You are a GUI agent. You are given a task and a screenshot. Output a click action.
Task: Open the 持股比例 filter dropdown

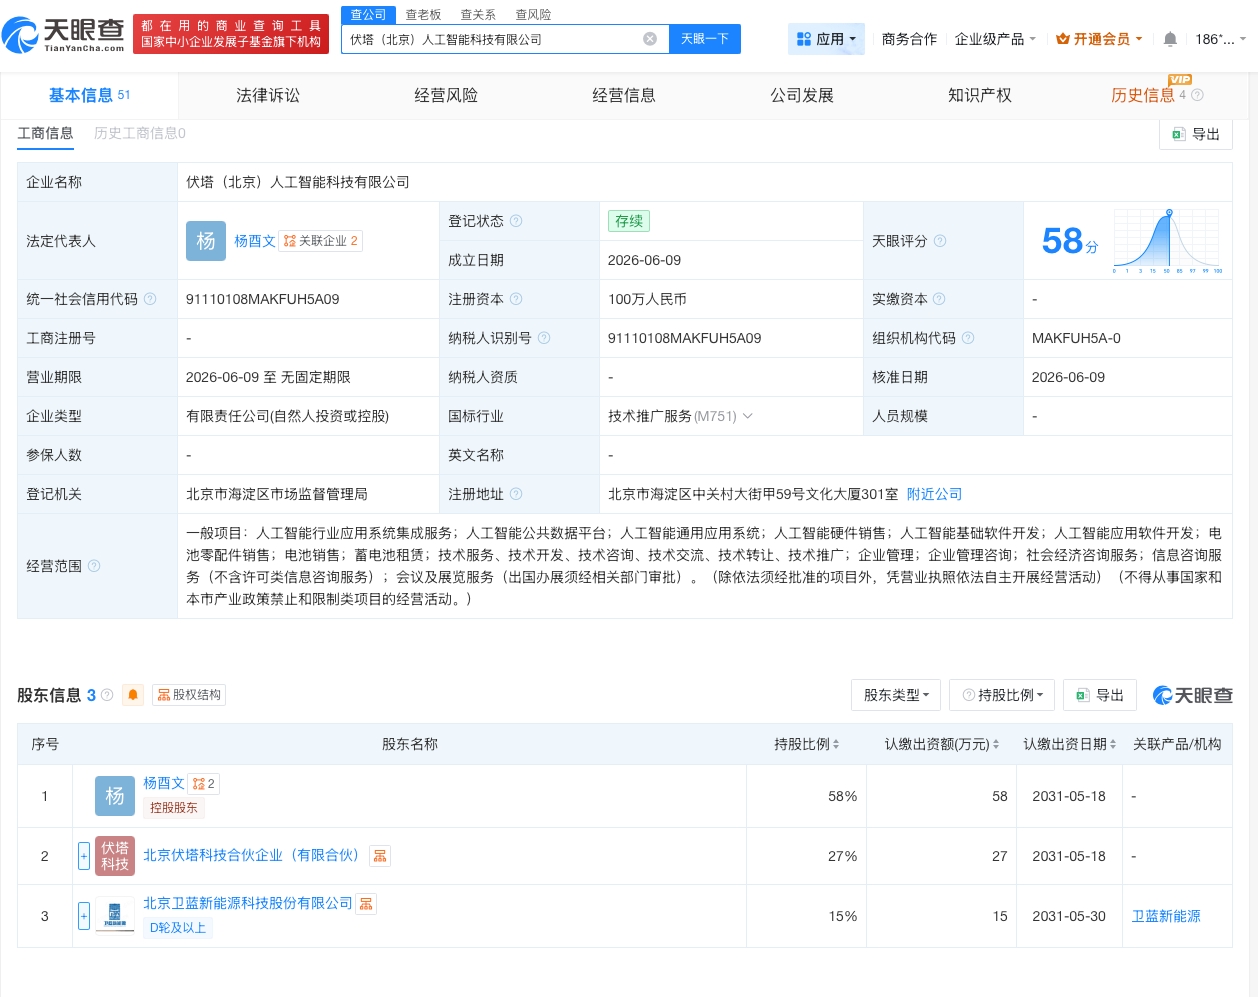click(x=1003, y=695)
